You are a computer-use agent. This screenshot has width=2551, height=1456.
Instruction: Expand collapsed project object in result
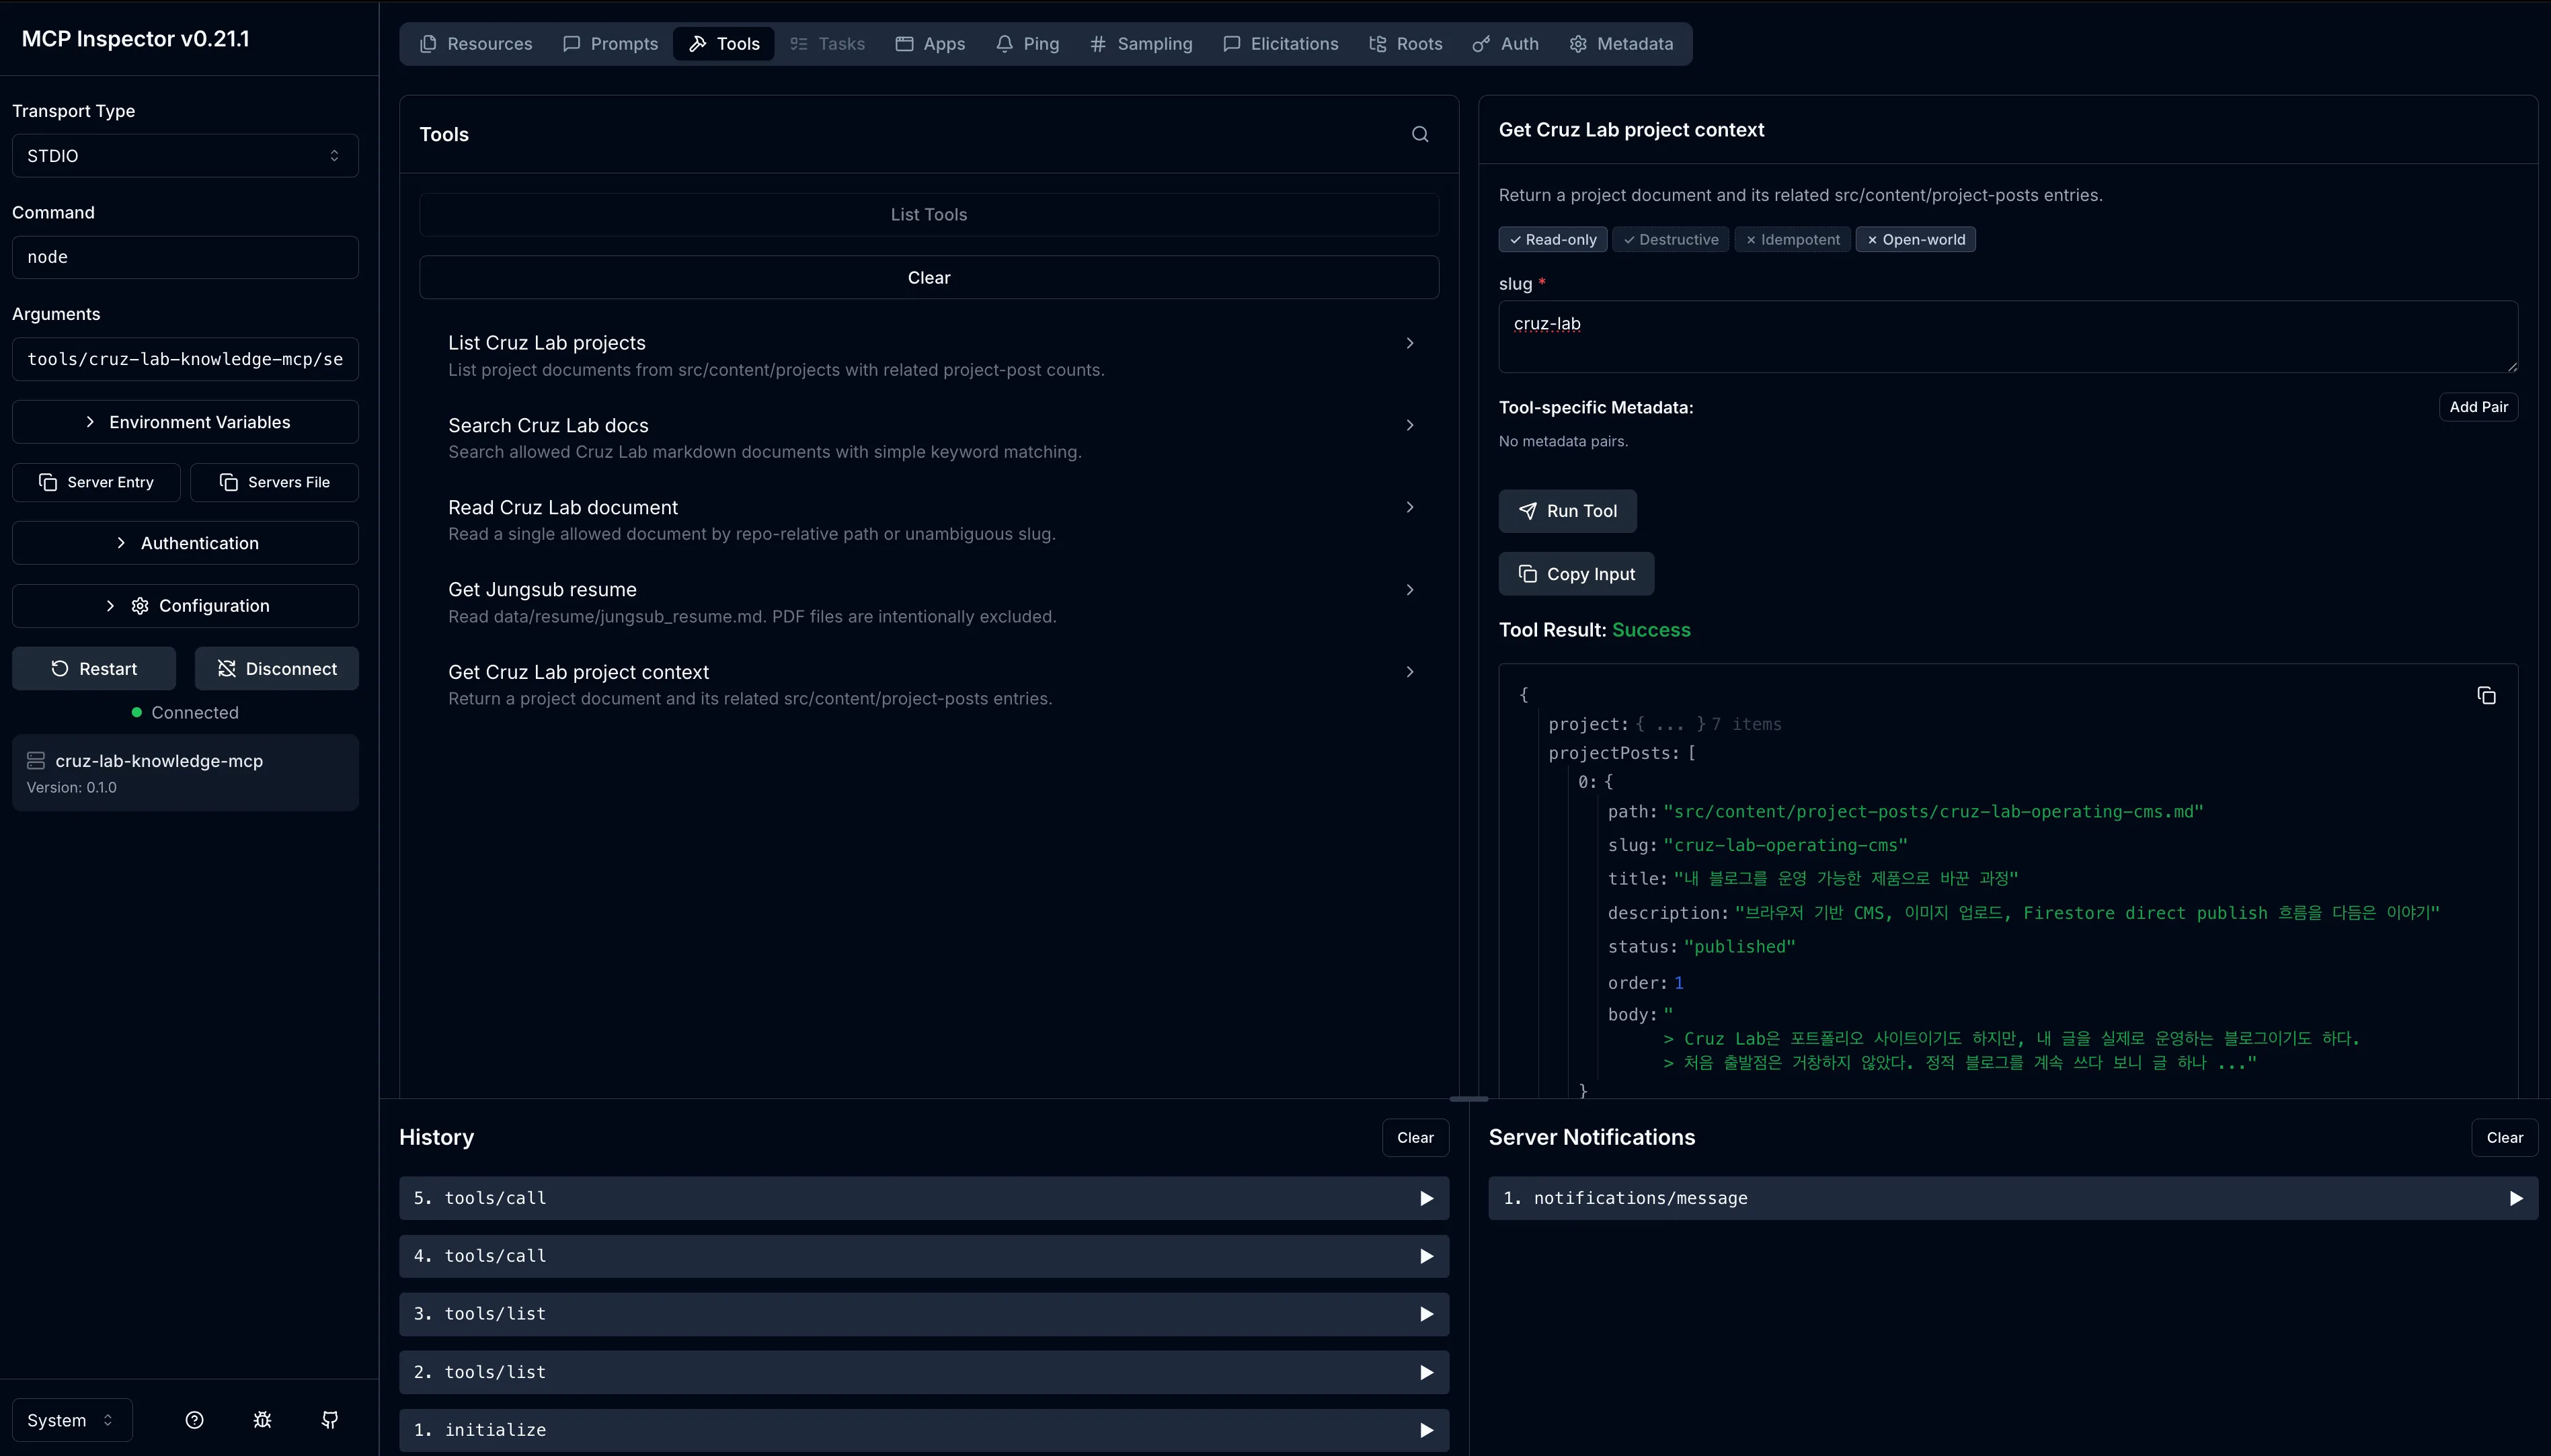click(x=1670, y=724)
